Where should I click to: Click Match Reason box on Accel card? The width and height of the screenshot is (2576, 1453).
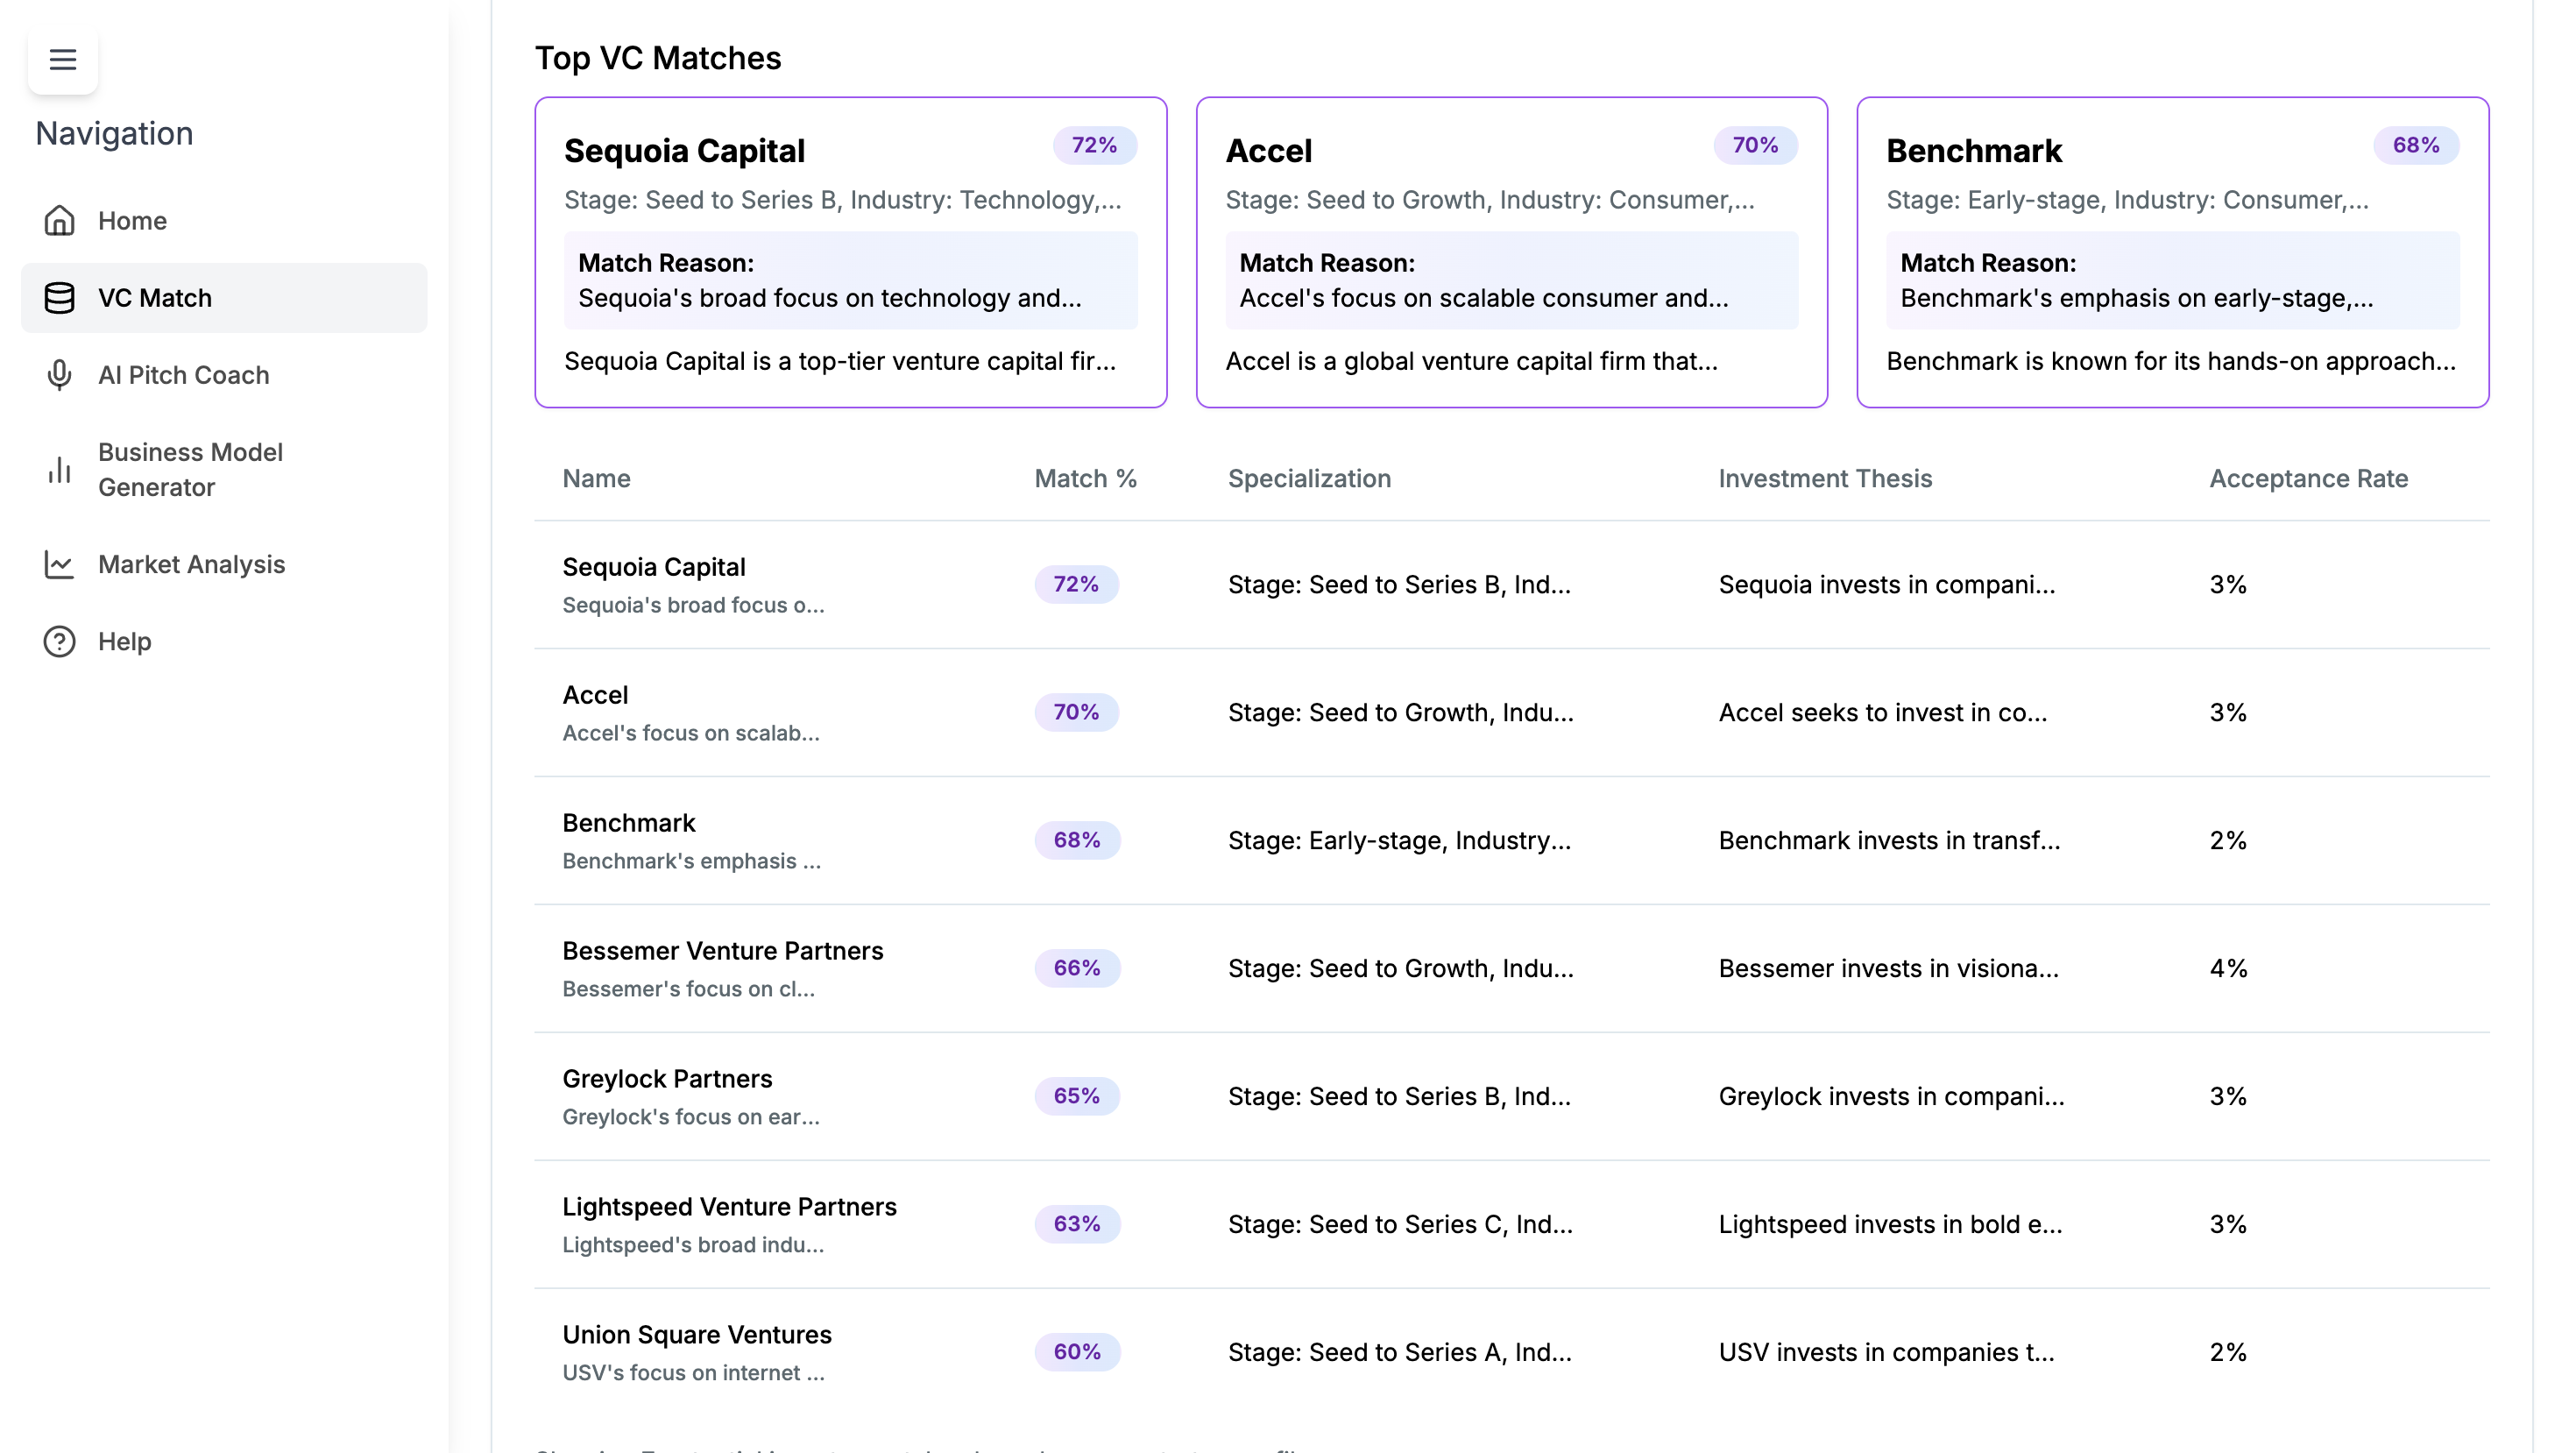(x=1511, y=280)
